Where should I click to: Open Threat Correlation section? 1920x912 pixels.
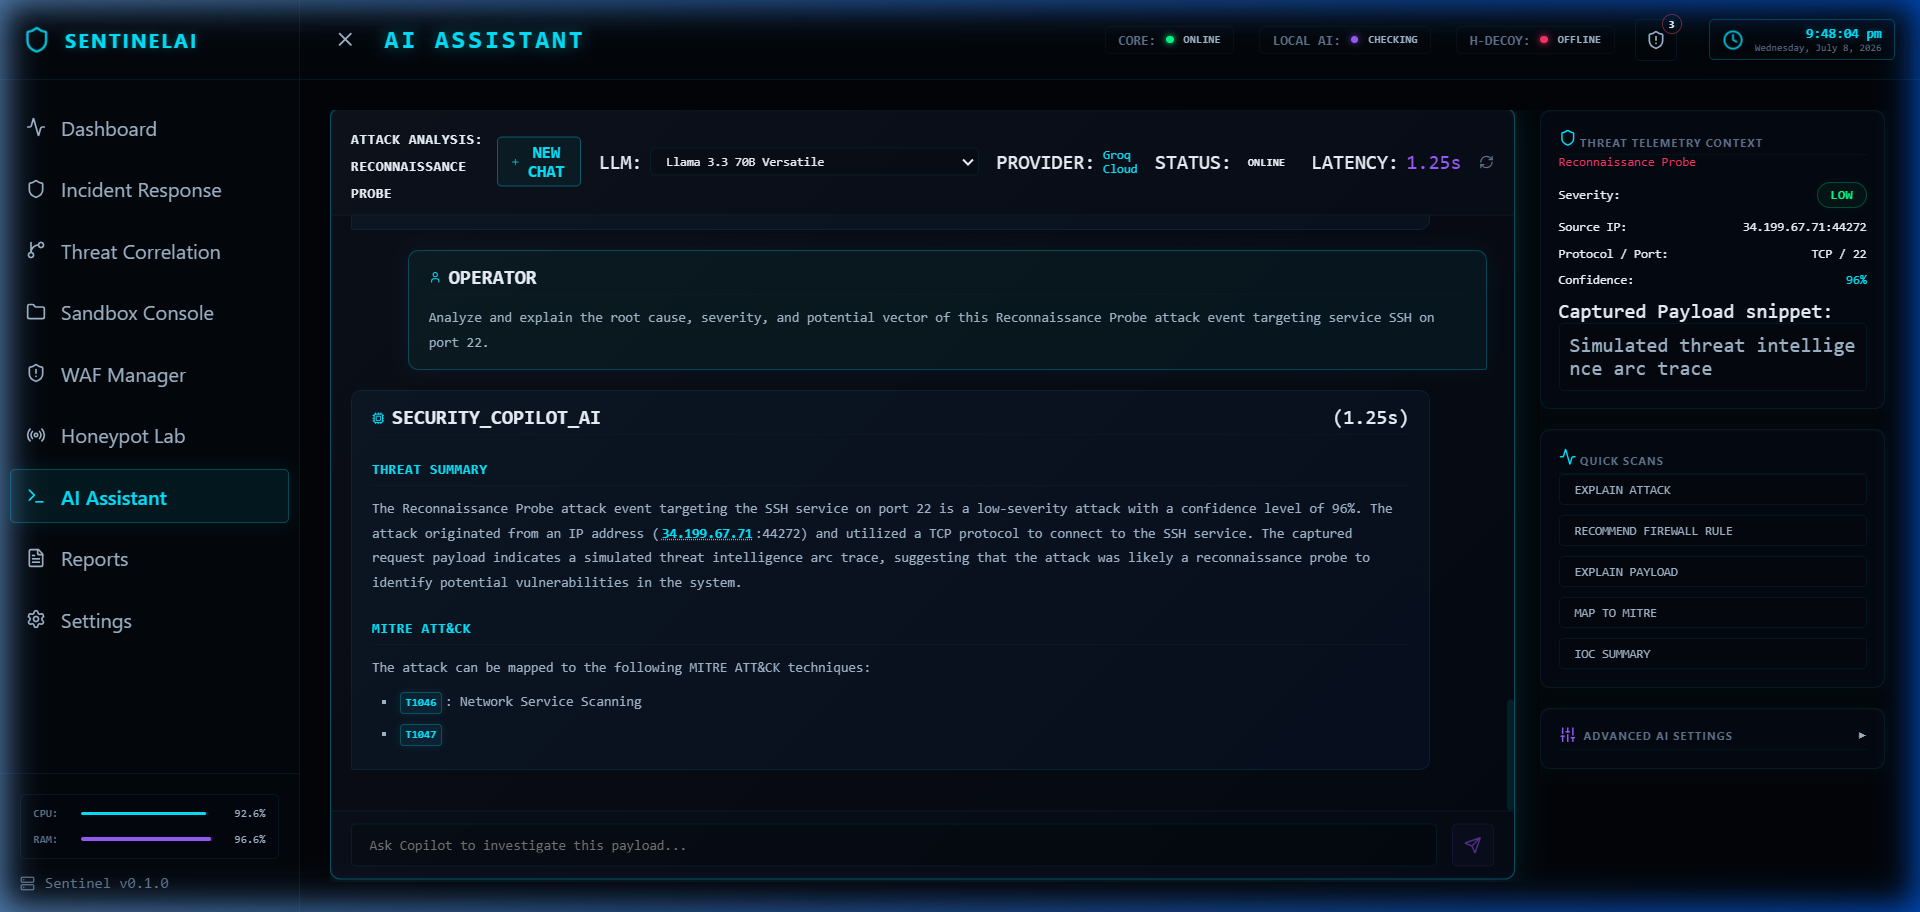pyautogui.click(x=150, y=252)
